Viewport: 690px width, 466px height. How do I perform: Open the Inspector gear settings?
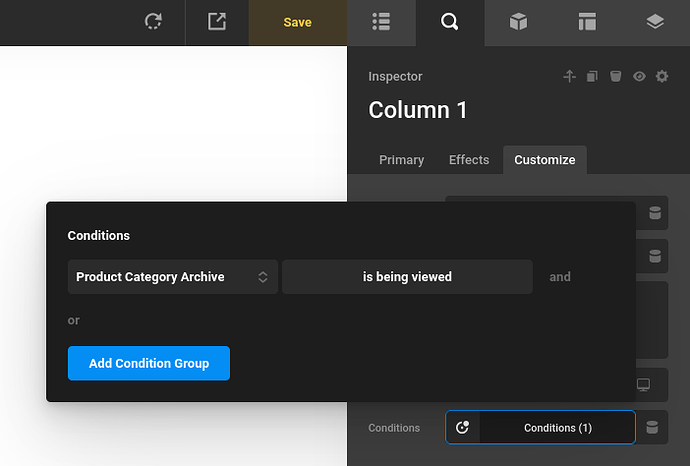coord(662,77)
